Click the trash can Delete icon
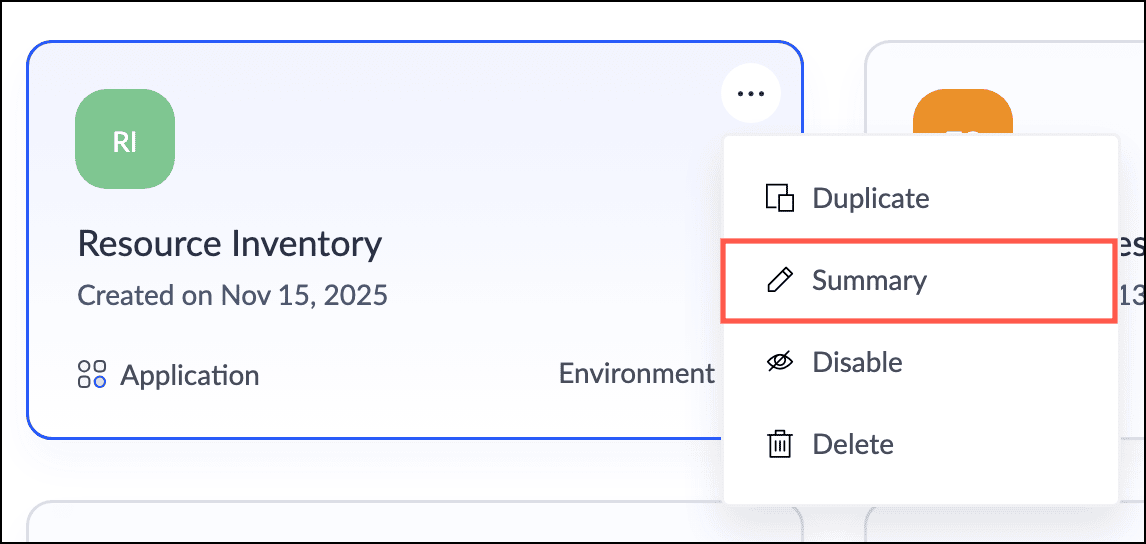This screenshot has width=1146, height=544. tap(779, 444)
